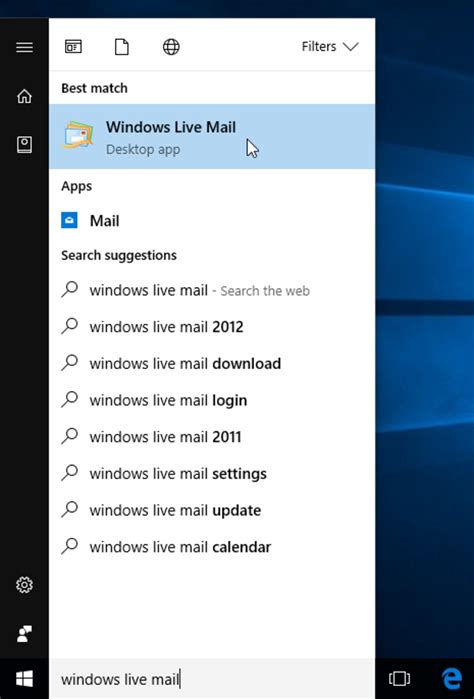This screenshot has height=699, width=474.
Task: Click magnifier icon beside 'windows live mail download'
Action: (70, 362)
